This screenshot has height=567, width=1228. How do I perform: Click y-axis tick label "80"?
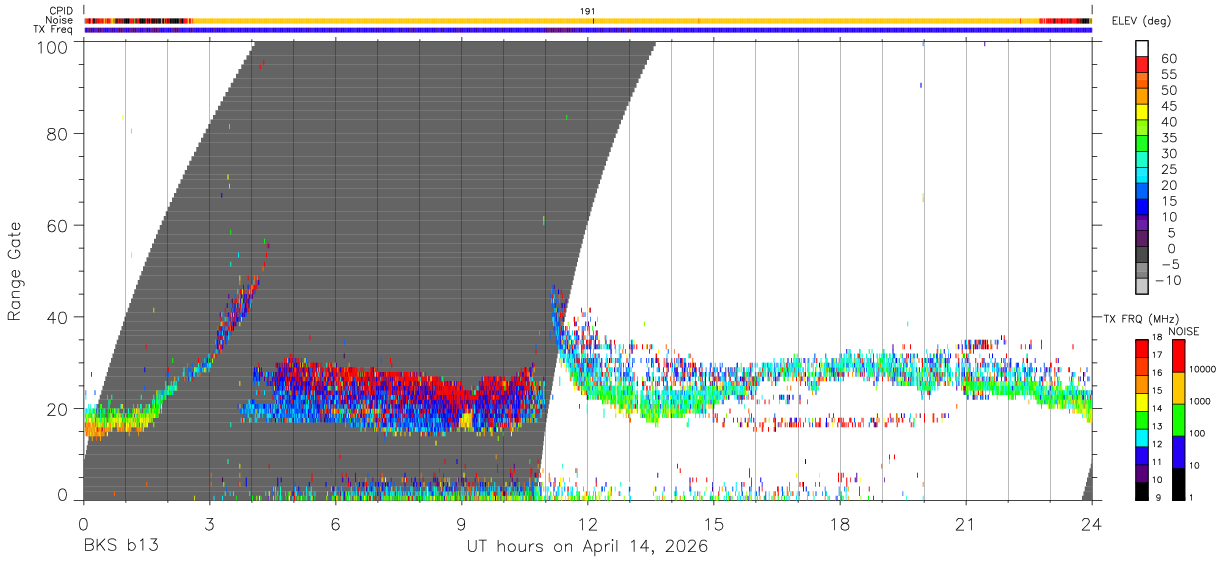(58, 133)
